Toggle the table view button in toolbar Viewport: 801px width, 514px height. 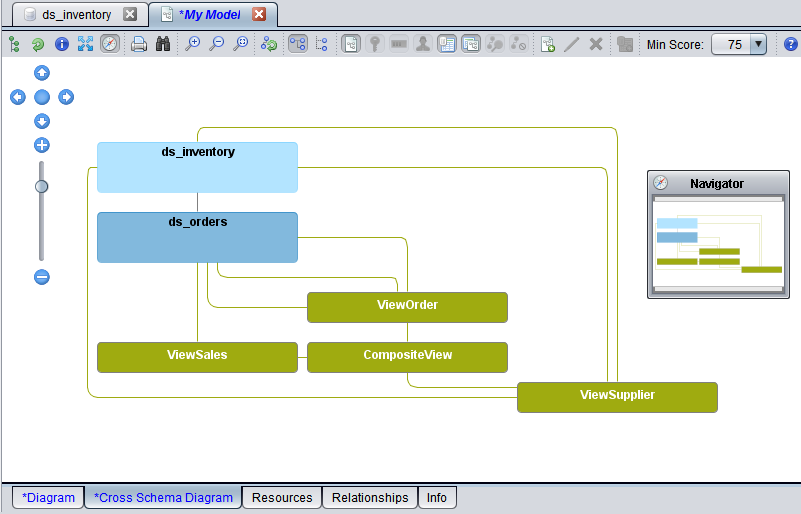[446, 44]
